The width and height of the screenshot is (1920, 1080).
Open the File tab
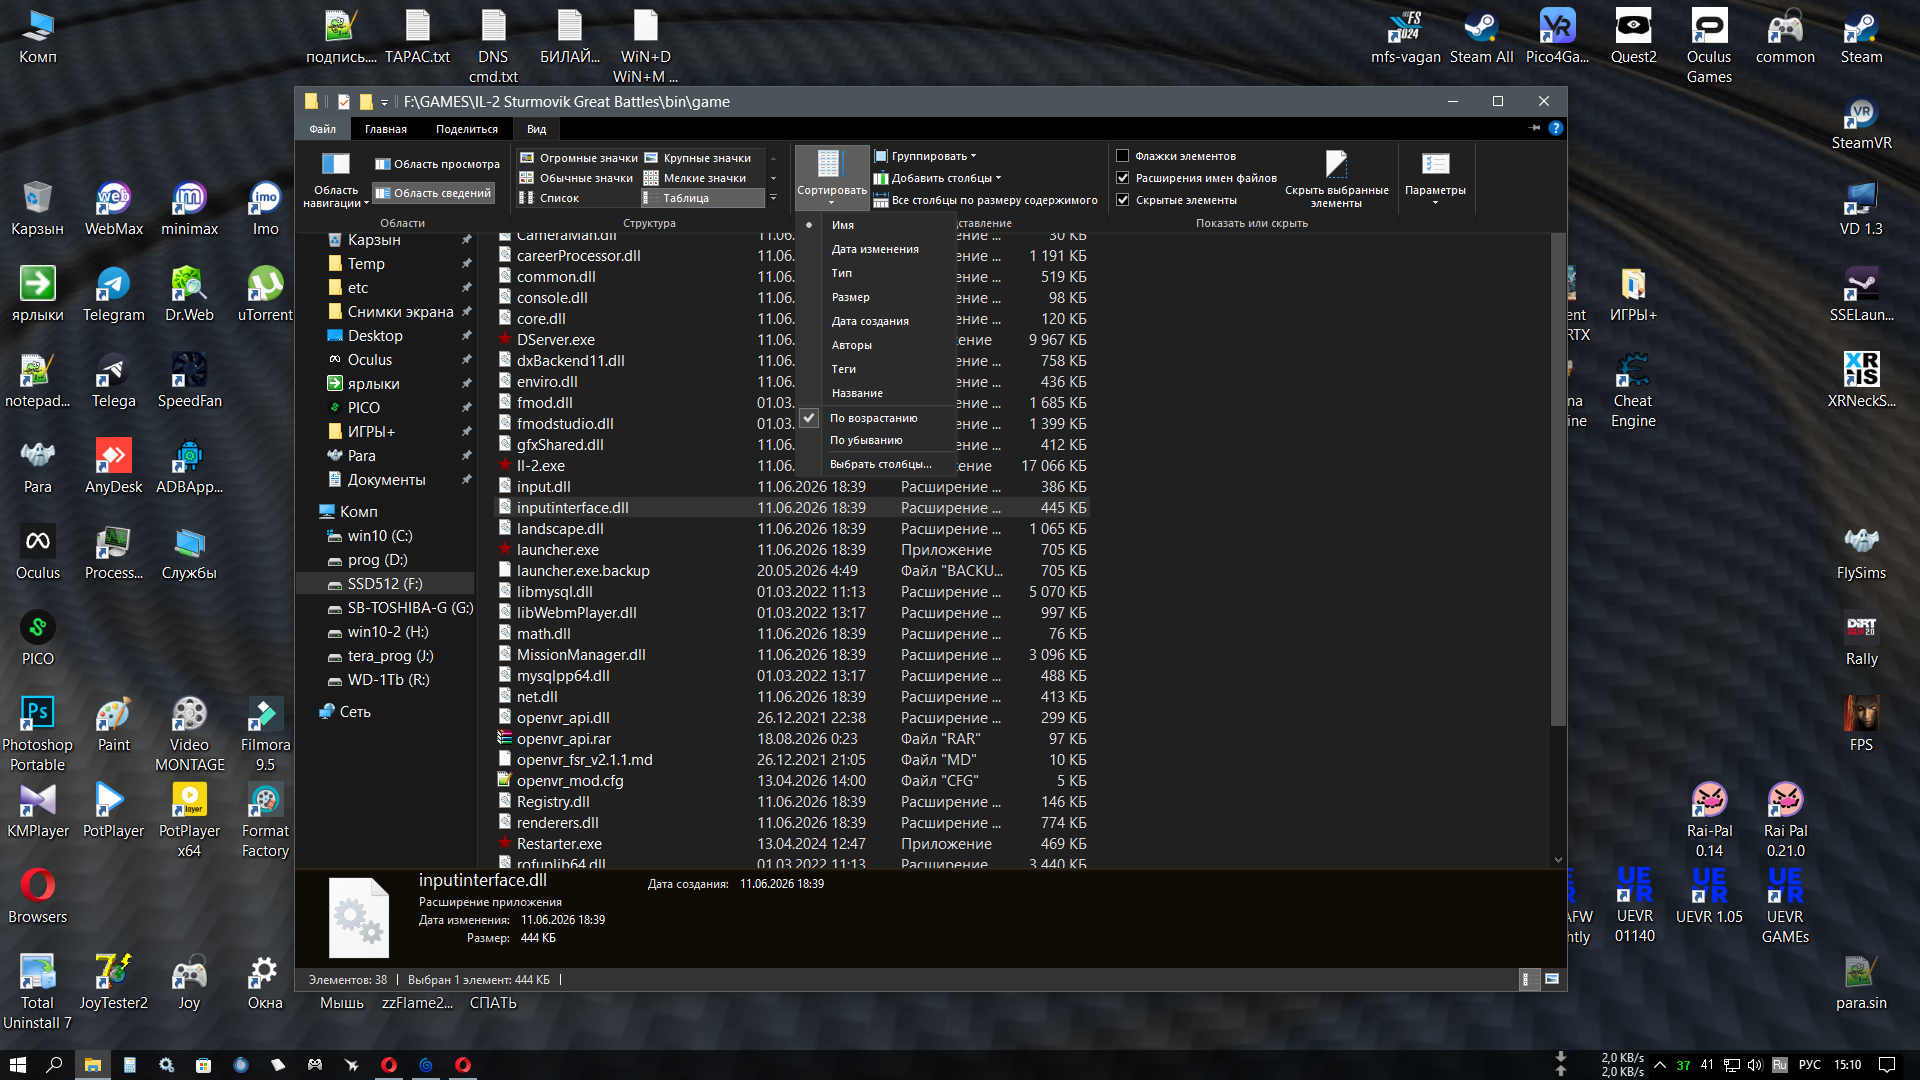coord(322,129)
